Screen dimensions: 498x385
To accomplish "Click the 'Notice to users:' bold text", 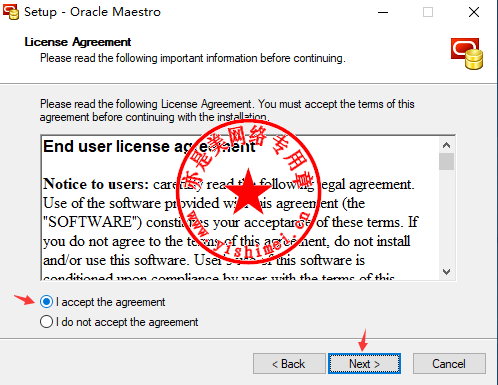I will coord(96,184).
